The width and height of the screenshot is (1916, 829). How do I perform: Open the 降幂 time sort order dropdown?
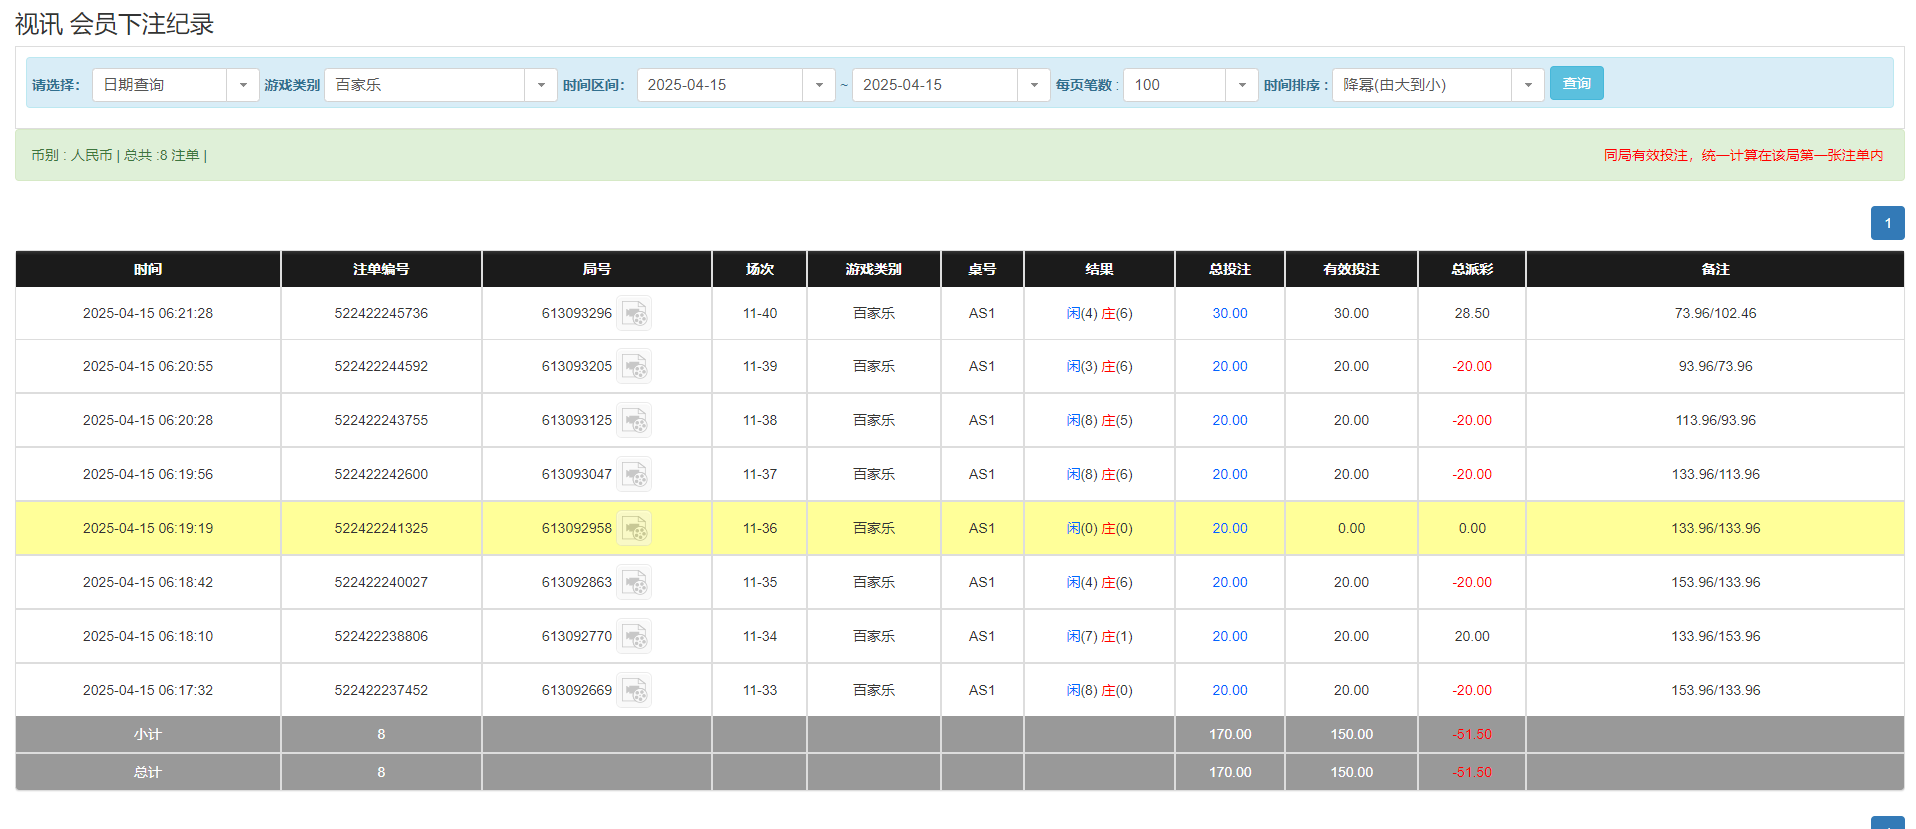click(x=1527, y=85)
